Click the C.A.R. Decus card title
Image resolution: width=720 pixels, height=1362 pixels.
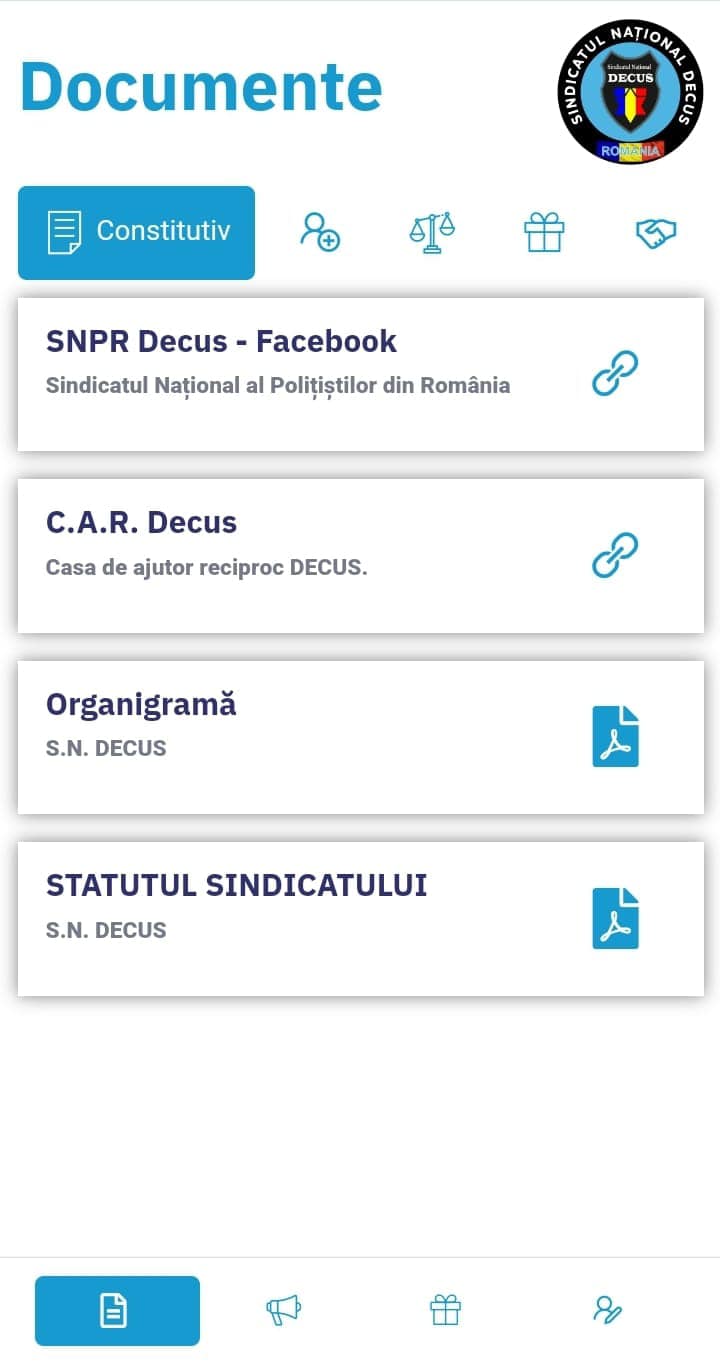141,522
